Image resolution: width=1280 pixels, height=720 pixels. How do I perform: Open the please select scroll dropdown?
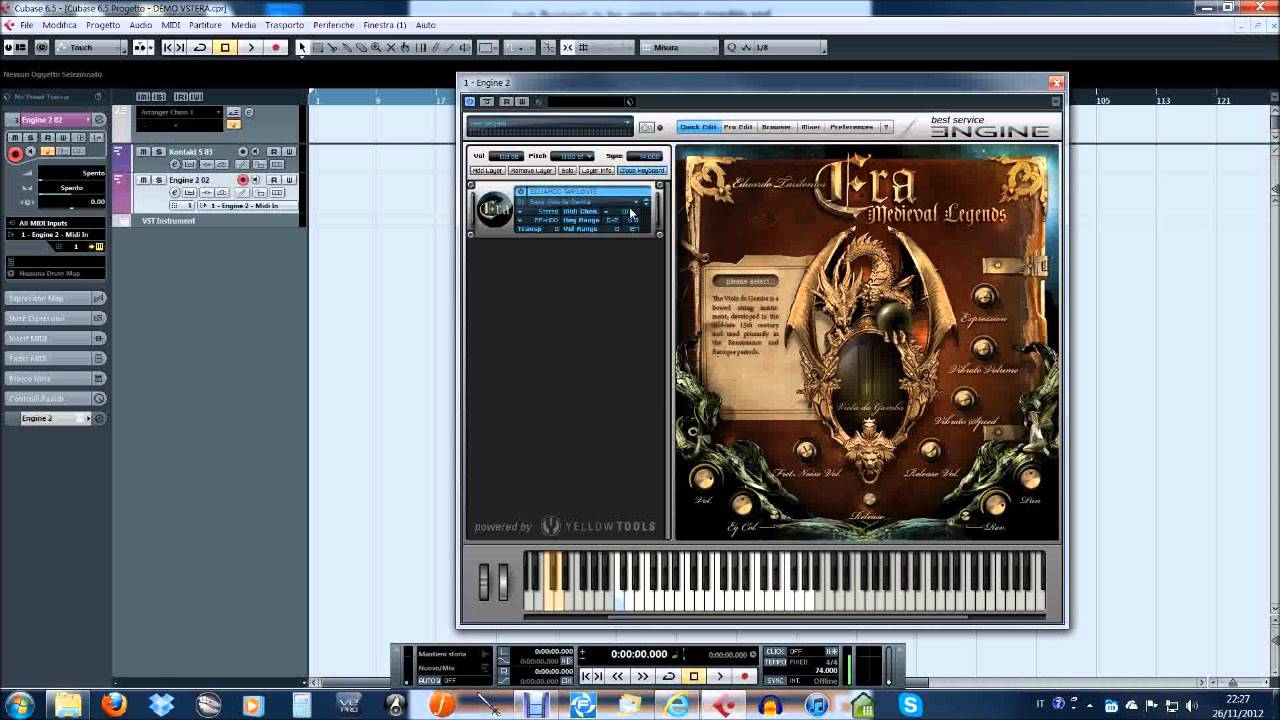tap(747, 281)
